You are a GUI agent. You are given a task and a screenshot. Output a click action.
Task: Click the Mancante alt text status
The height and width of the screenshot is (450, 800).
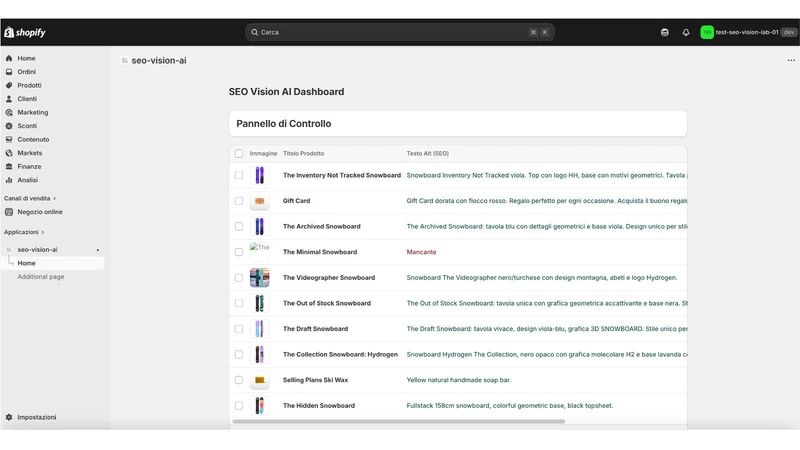421,252
